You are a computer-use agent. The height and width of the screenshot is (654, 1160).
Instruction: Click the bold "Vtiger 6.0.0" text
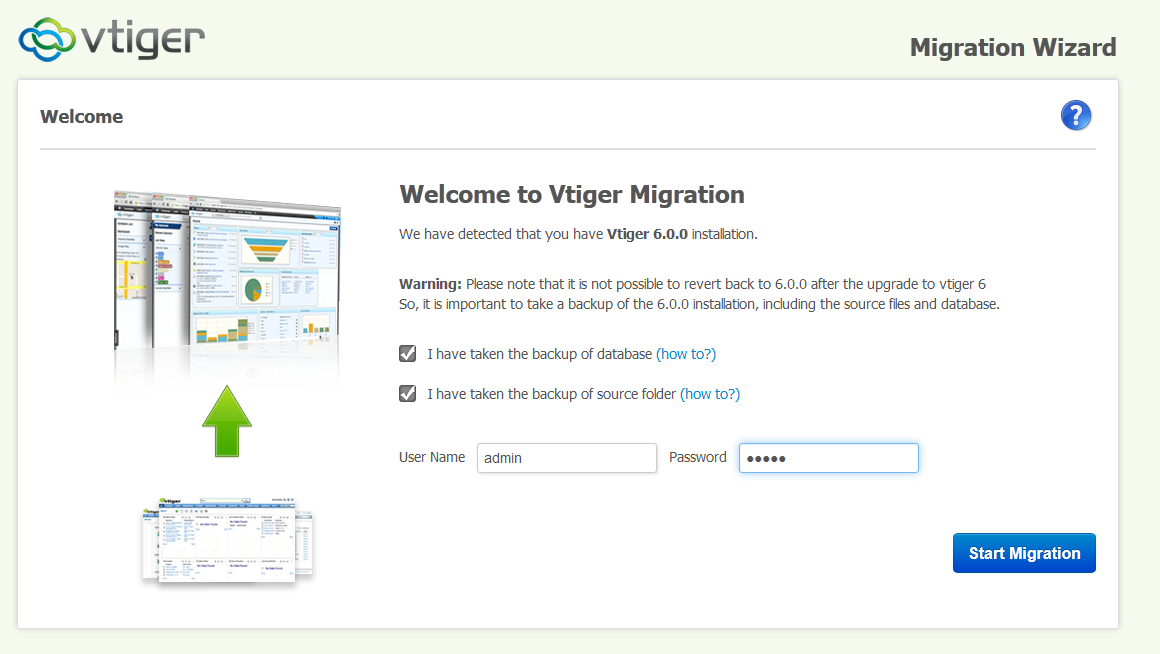tap(647, 235)
